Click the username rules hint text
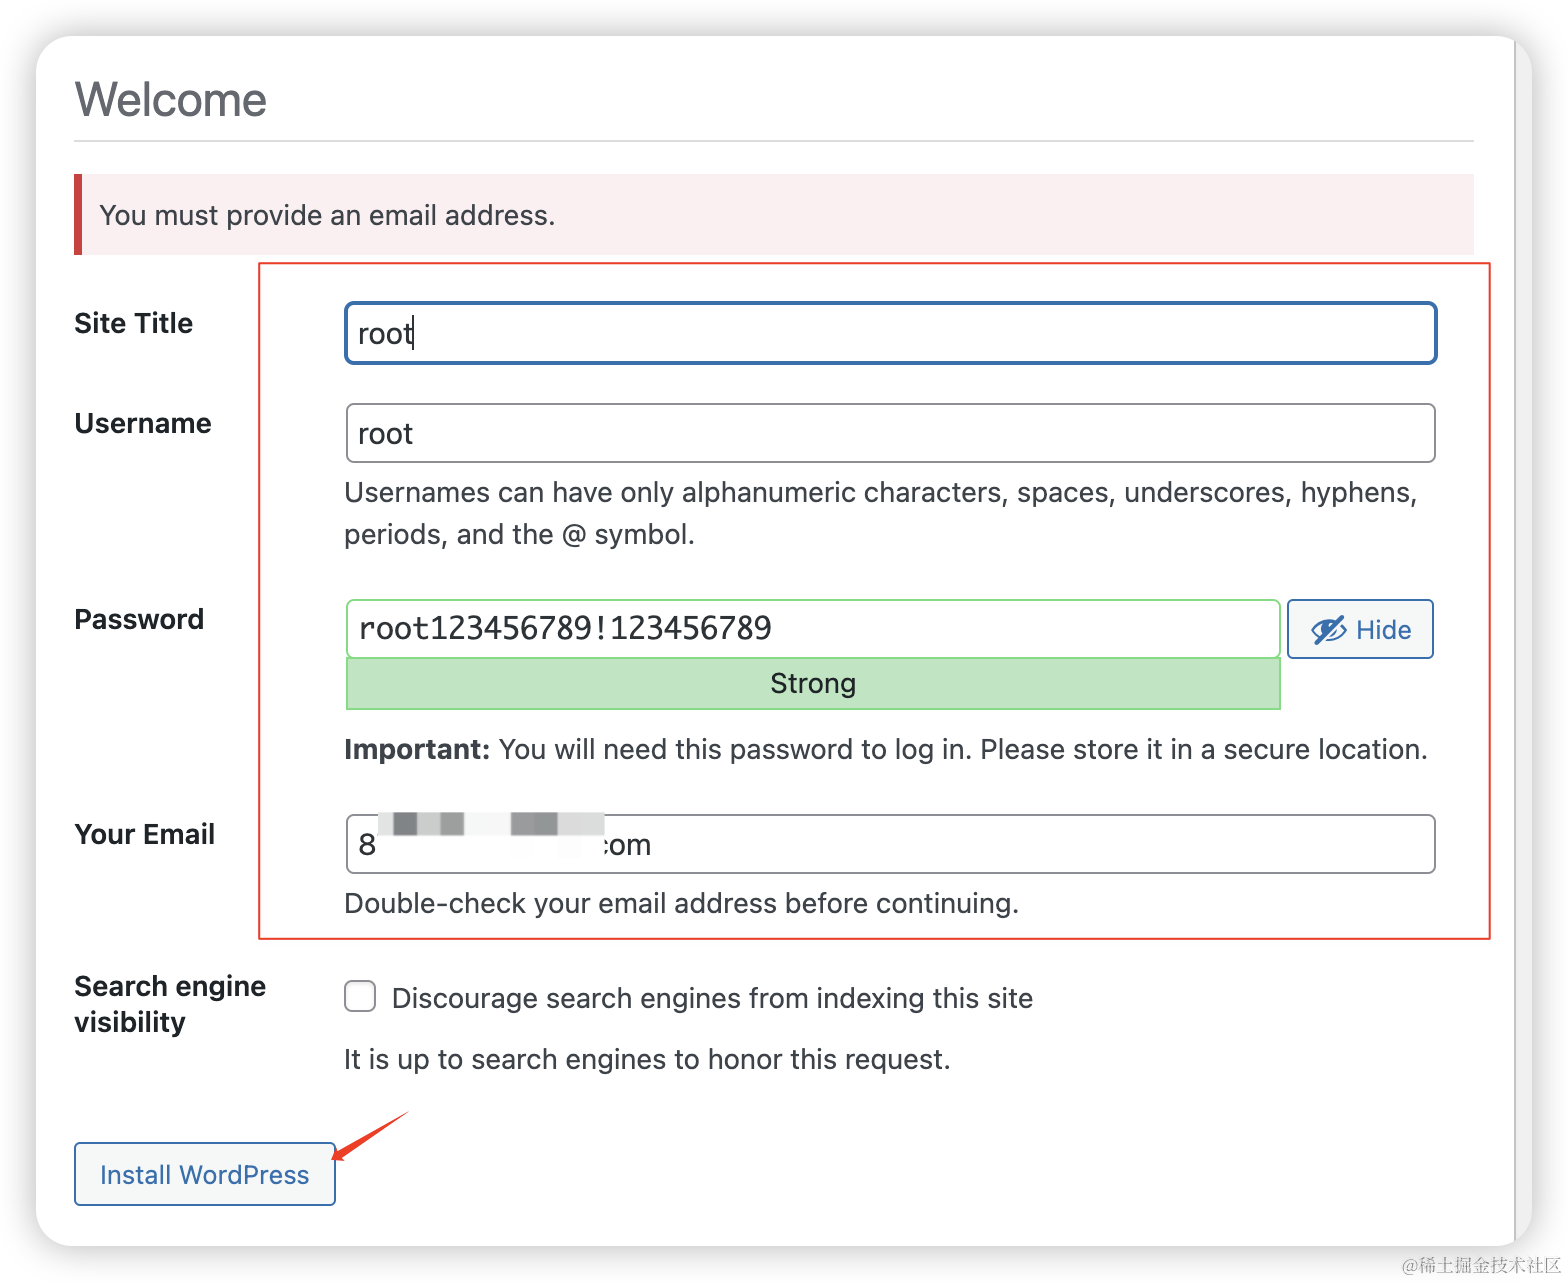The height and width of the screenshot is (1282, 1568). click(x=881, y=513)
